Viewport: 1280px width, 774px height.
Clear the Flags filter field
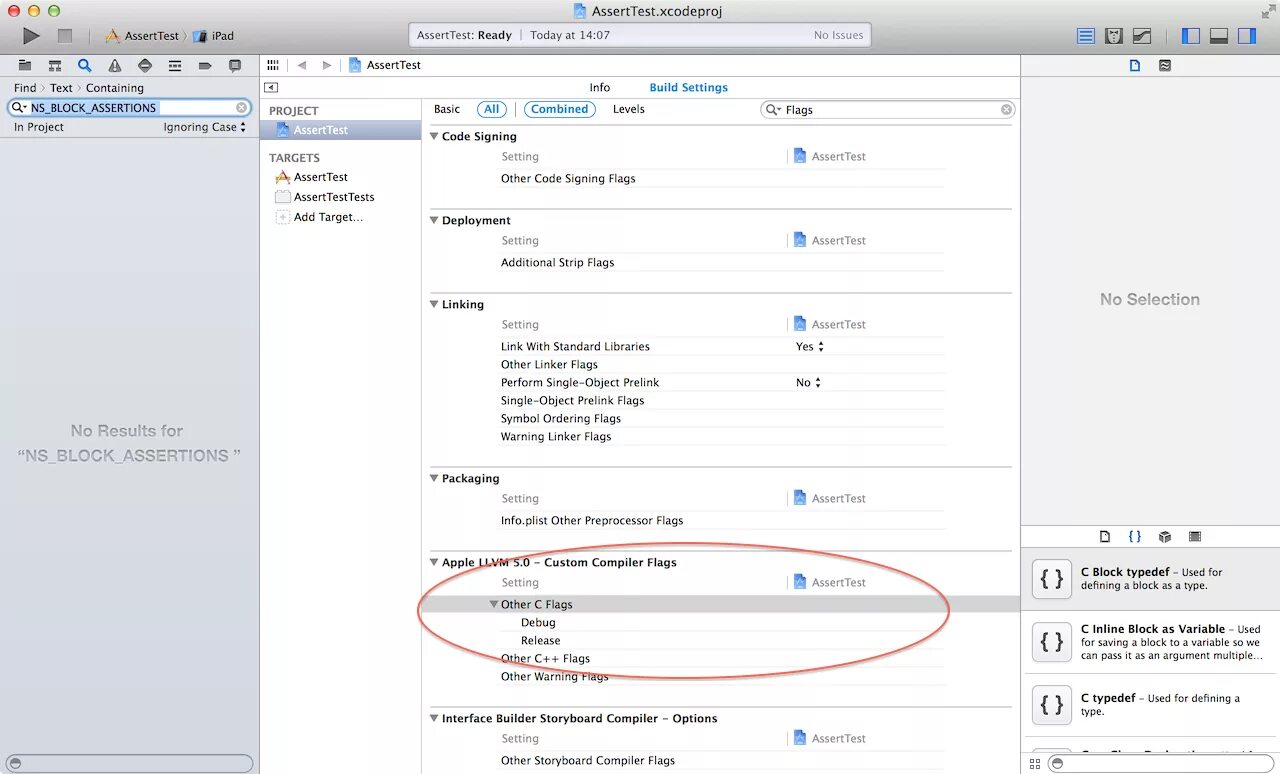click(1006, 110)
